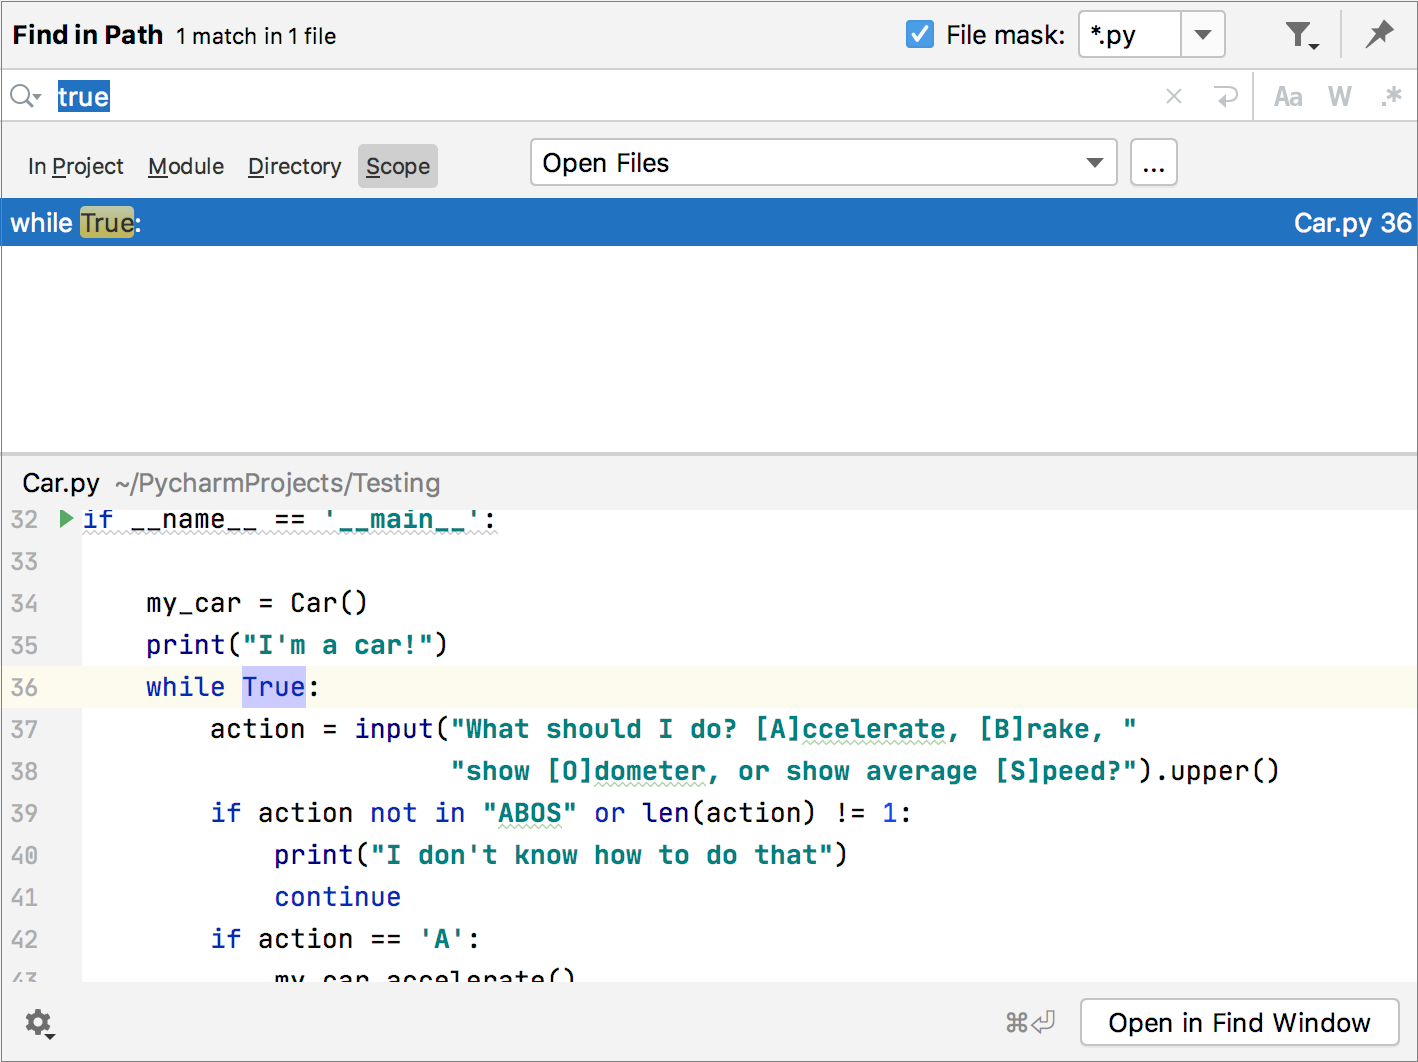Uncheck the File mask checkbox
Image resolution: width=1418 pixels, height=1062 pixels.
(918, 33)
